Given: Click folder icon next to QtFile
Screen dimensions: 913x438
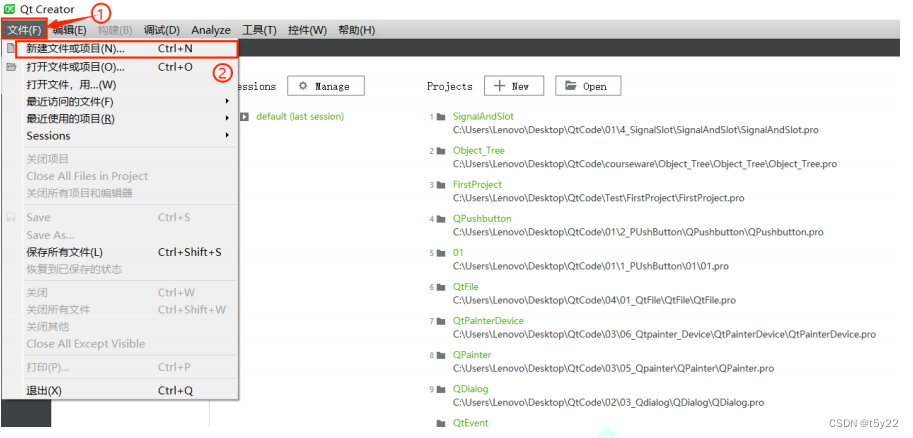Looking at the screenshot, I should [441, 287].
